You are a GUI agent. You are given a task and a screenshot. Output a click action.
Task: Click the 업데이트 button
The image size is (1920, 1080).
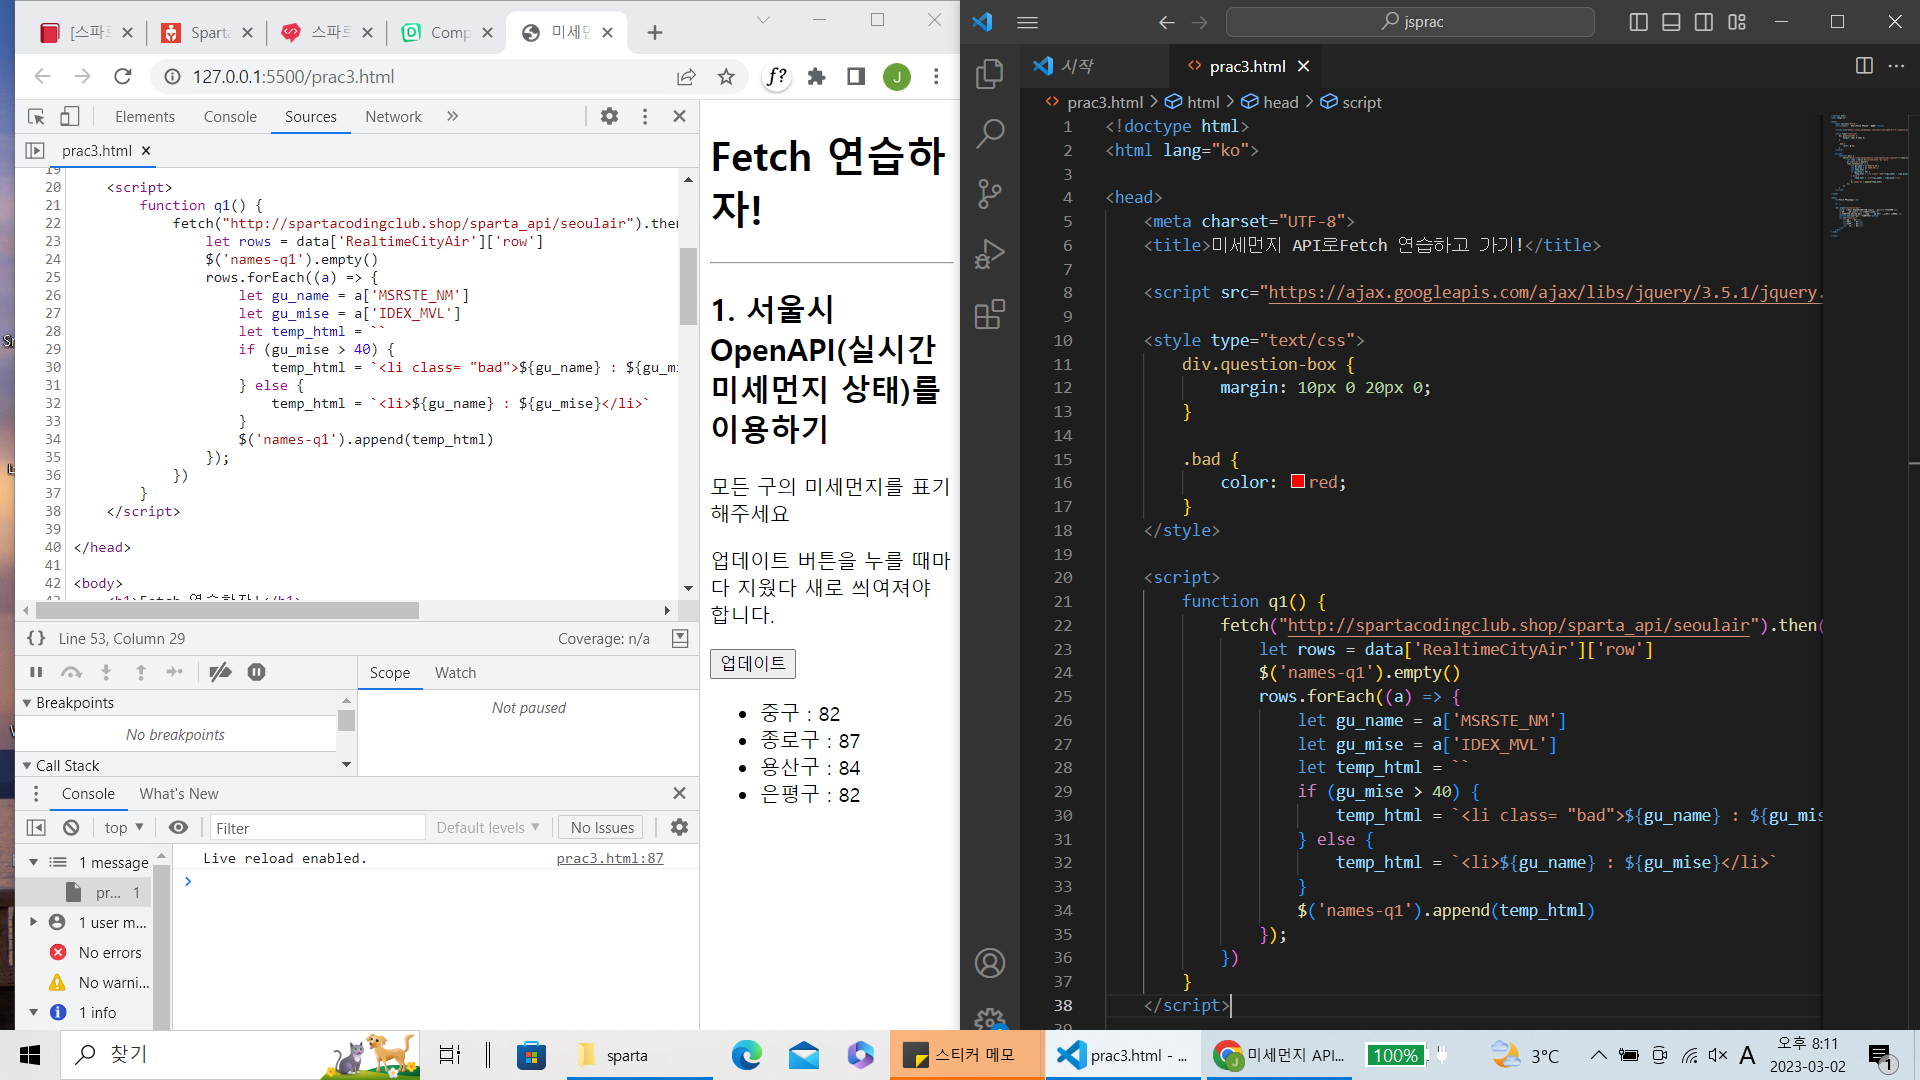753,664
